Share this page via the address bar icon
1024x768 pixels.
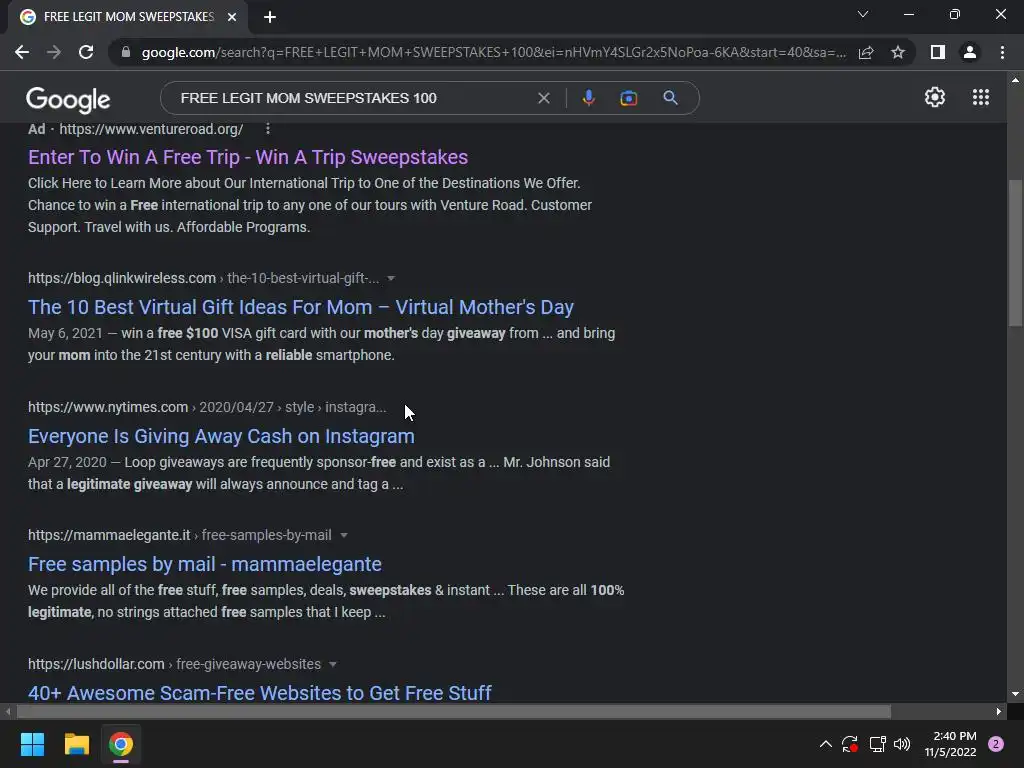(x=866, y=52)
